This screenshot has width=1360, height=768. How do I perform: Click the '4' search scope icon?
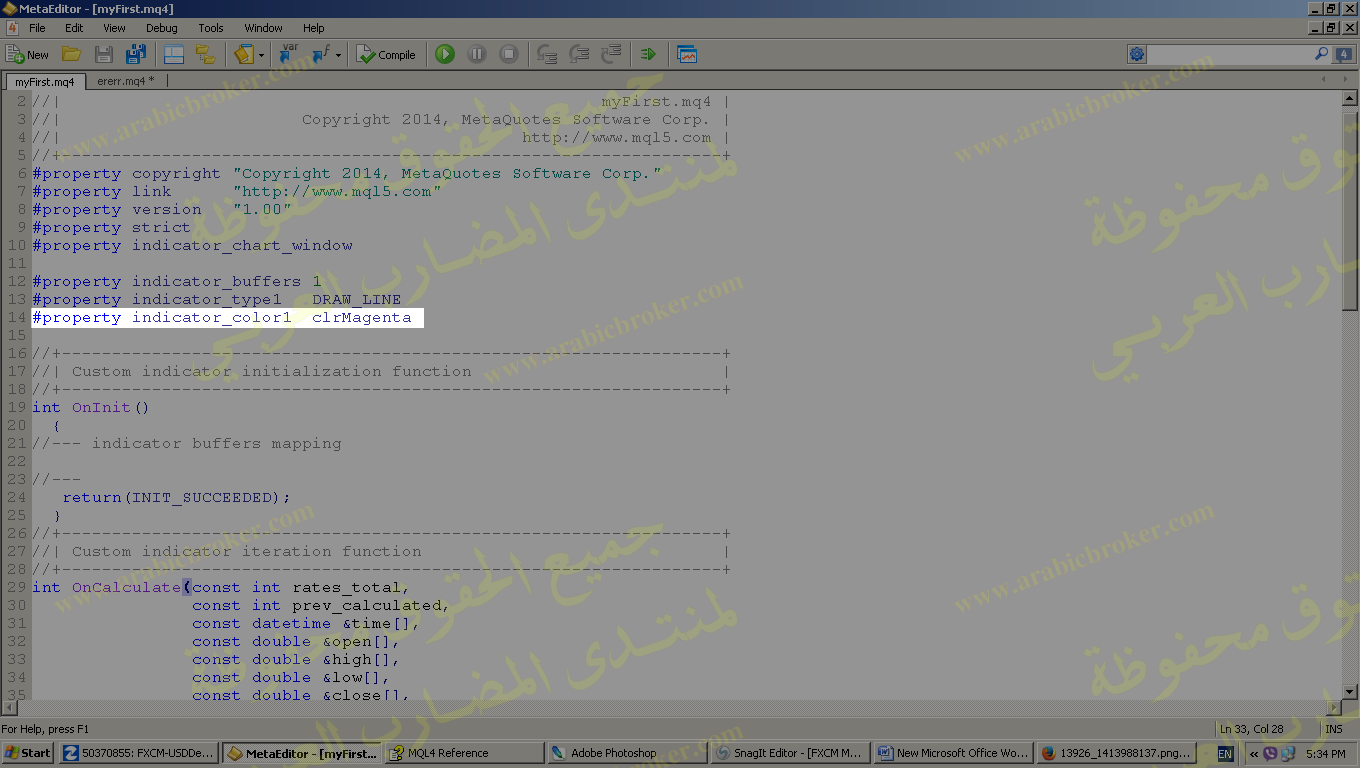click(1344, 54)
